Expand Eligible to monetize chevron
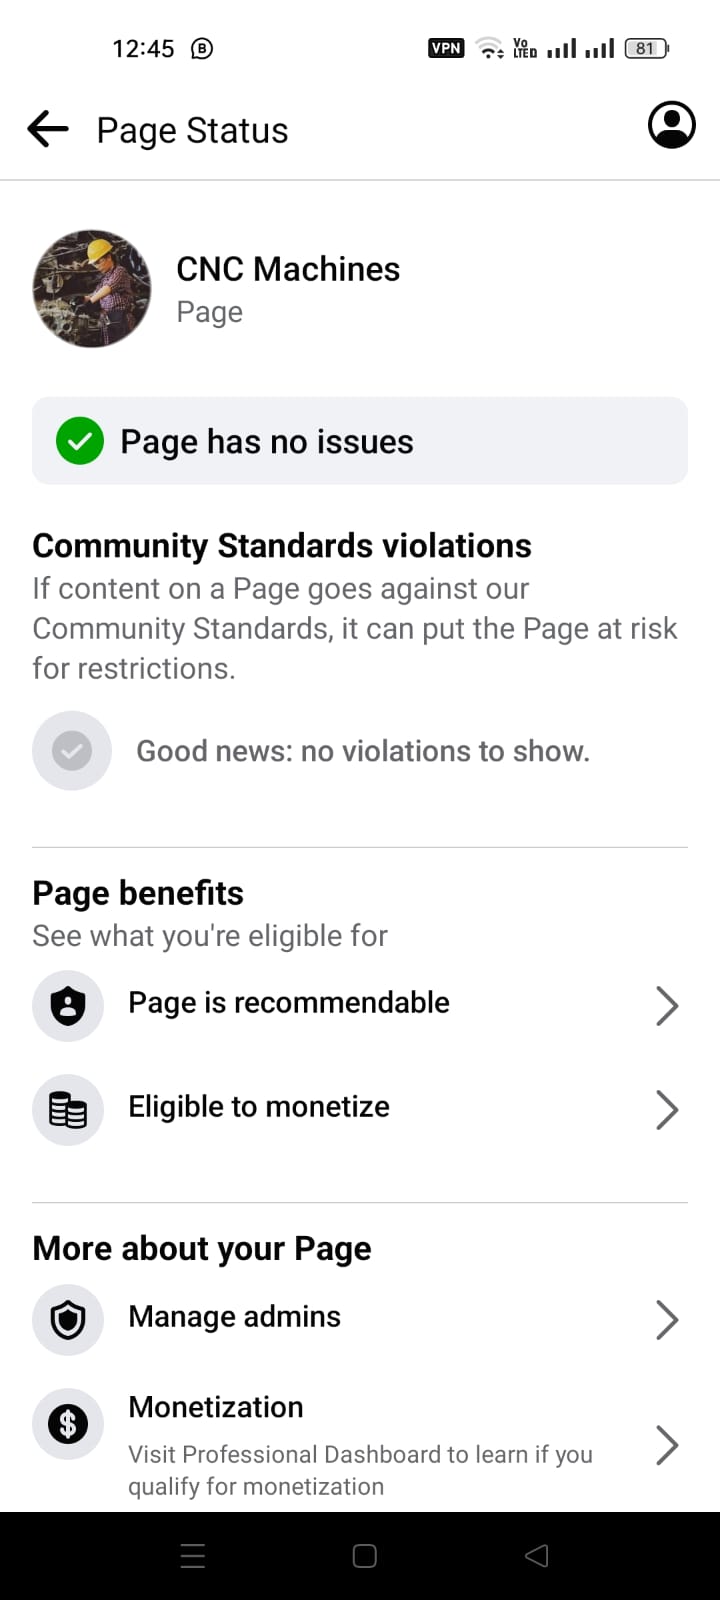This screenshot has height=1600, width=720. click(667, 1110)
